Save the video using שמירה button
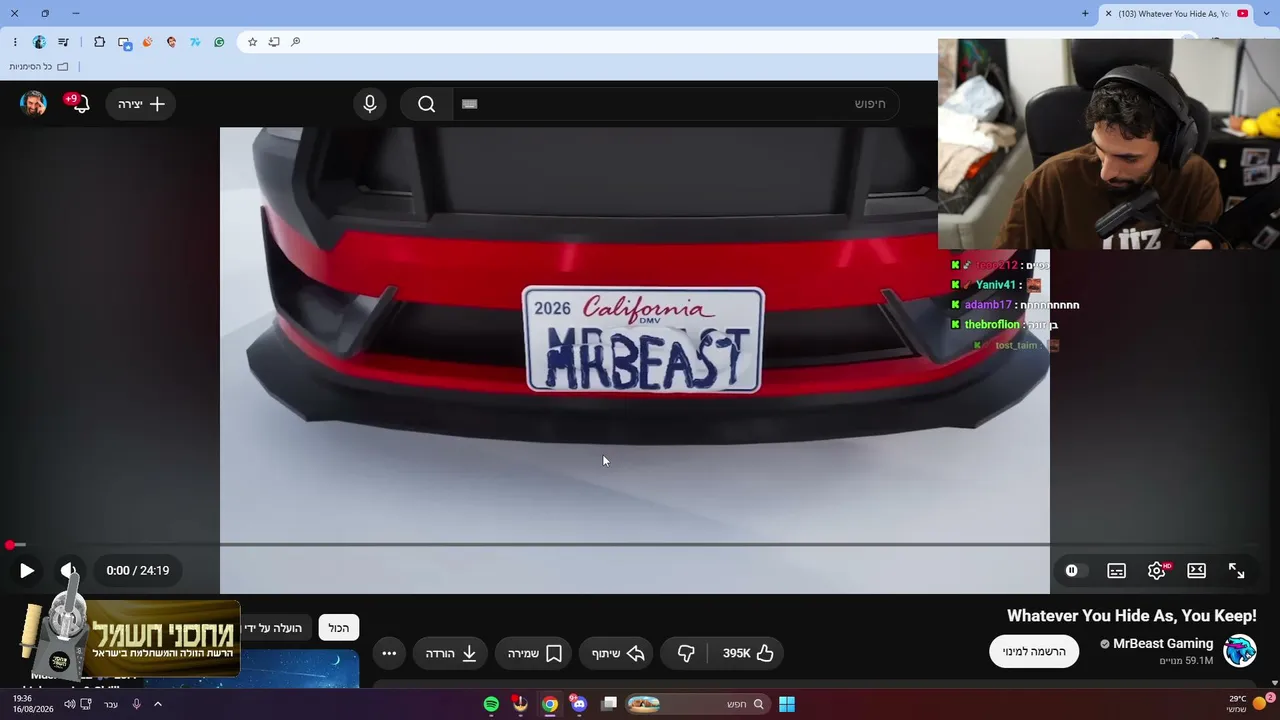The height and width of the screenshot is (720, 1280). point(534,653)
